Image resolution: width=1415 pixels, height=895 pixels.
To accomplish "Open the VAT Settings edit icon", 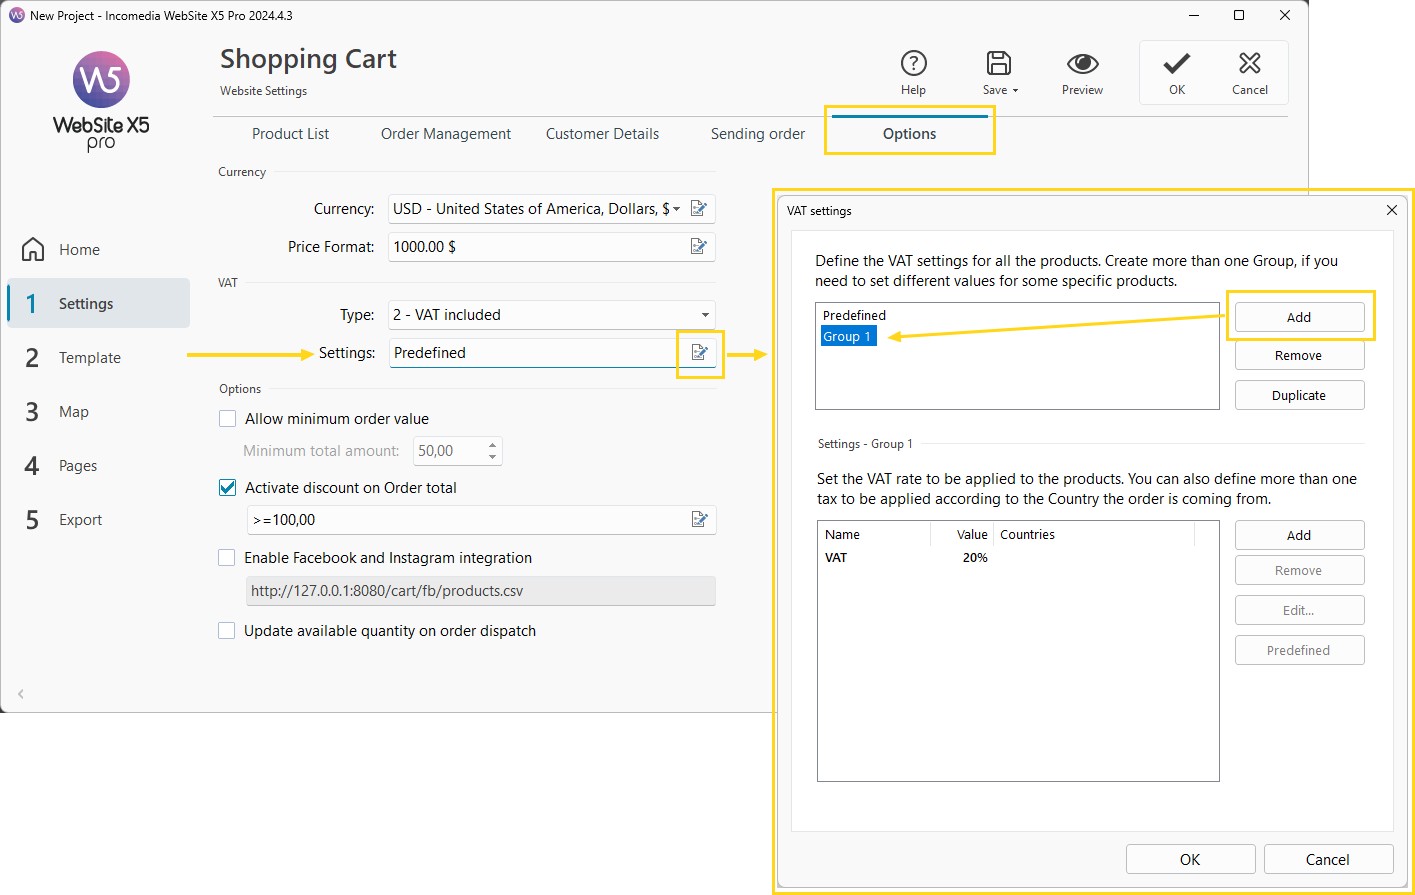I will tap(700, 353).
